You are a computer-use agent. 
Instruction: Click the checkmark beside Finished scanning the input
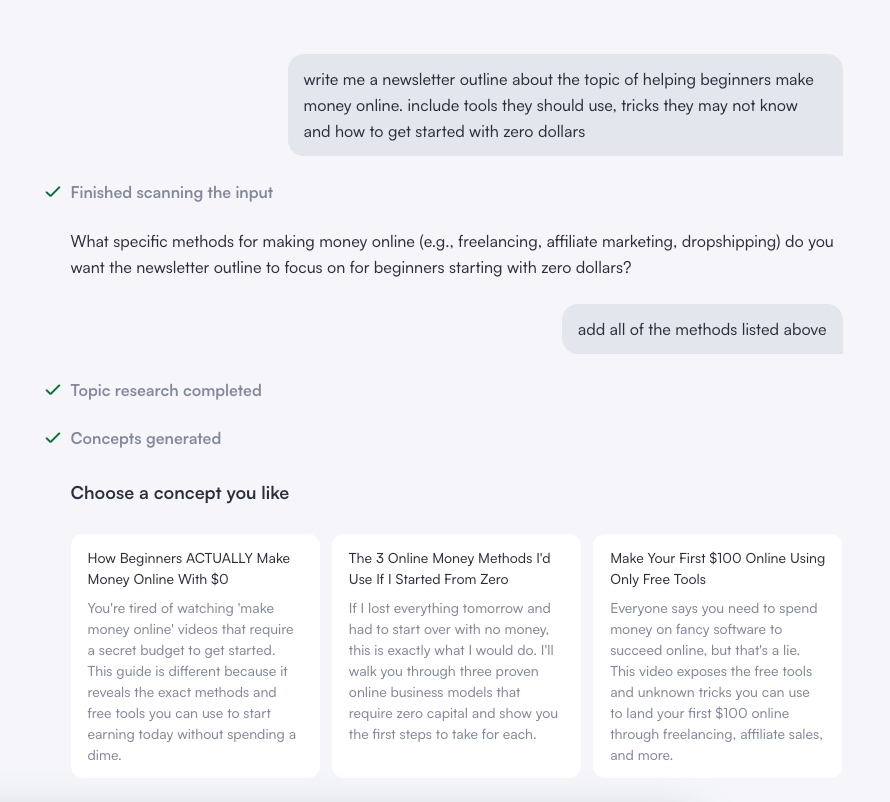pyautogui.click(x=53, y=192)
